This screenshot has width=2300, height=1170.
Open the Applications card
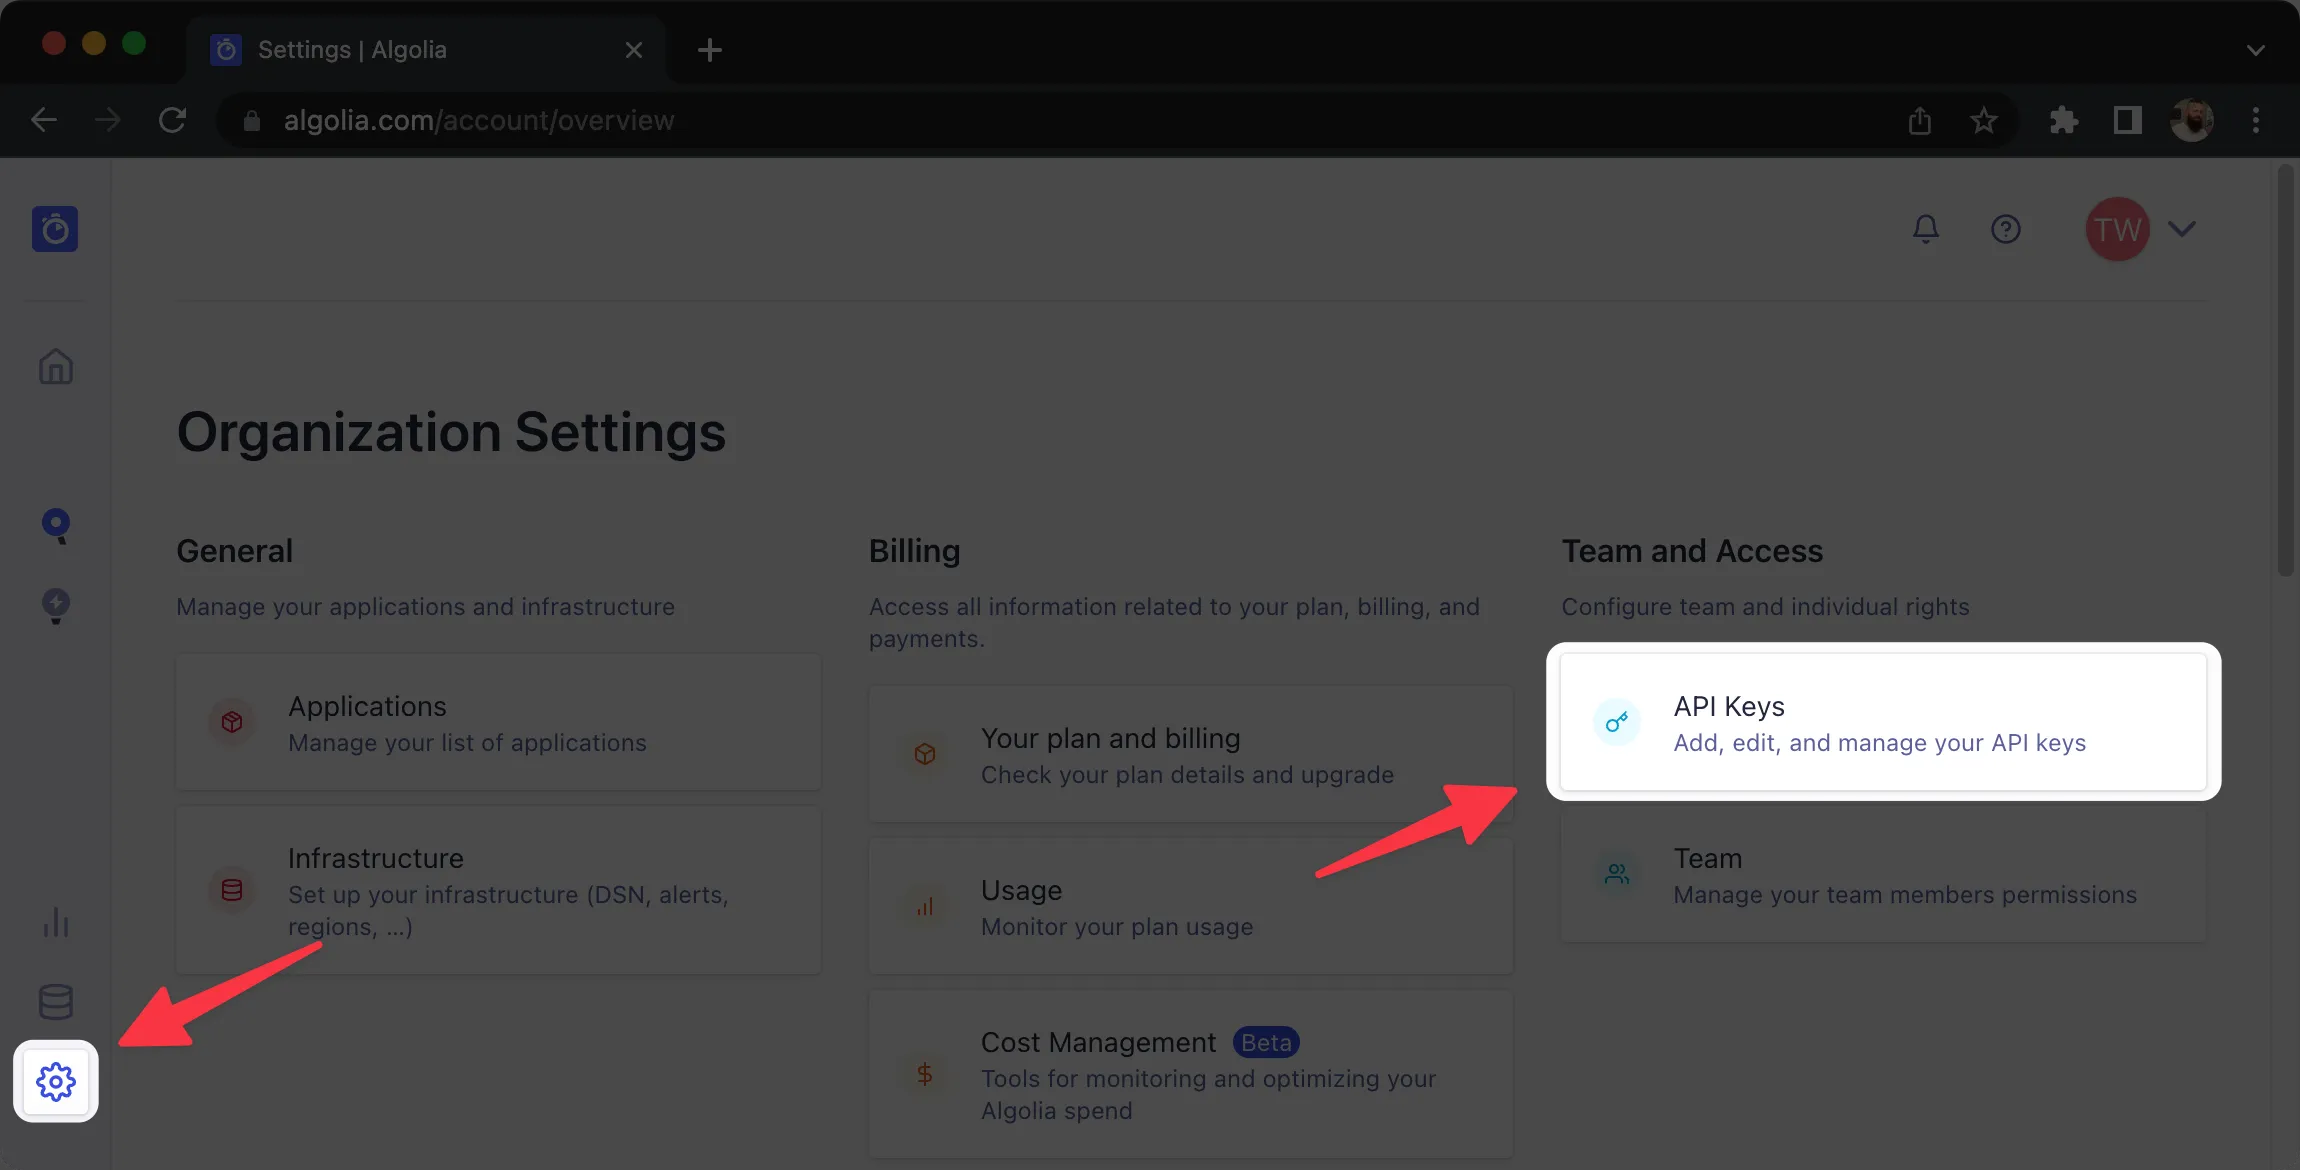click(498, 722)
